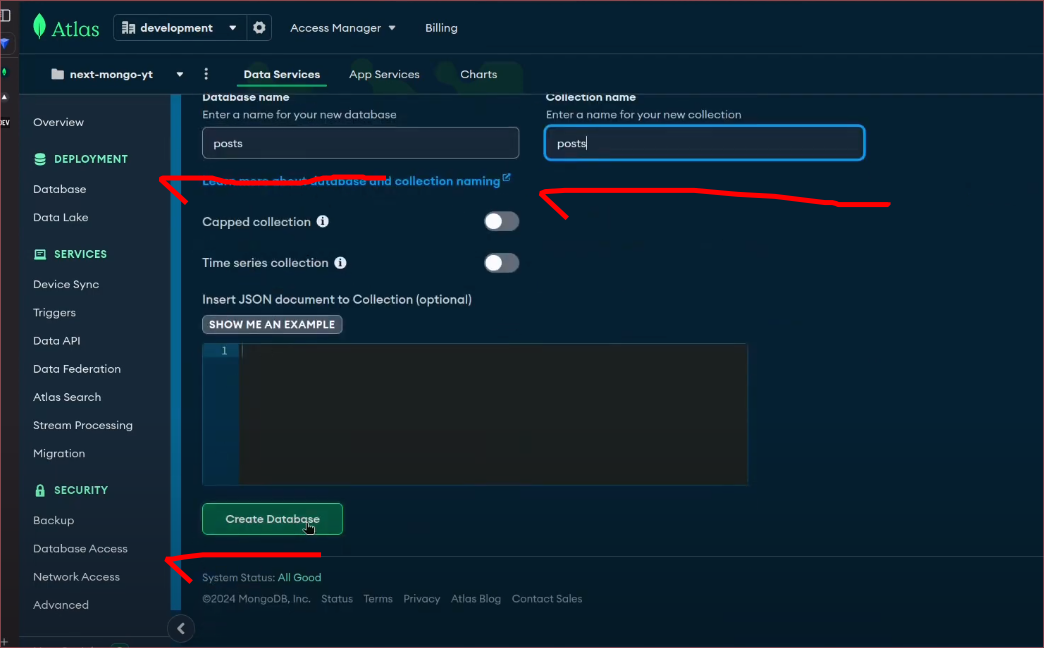Click the Services section icon
This screenshot has height=648, width=1044.
click(40, 254)
